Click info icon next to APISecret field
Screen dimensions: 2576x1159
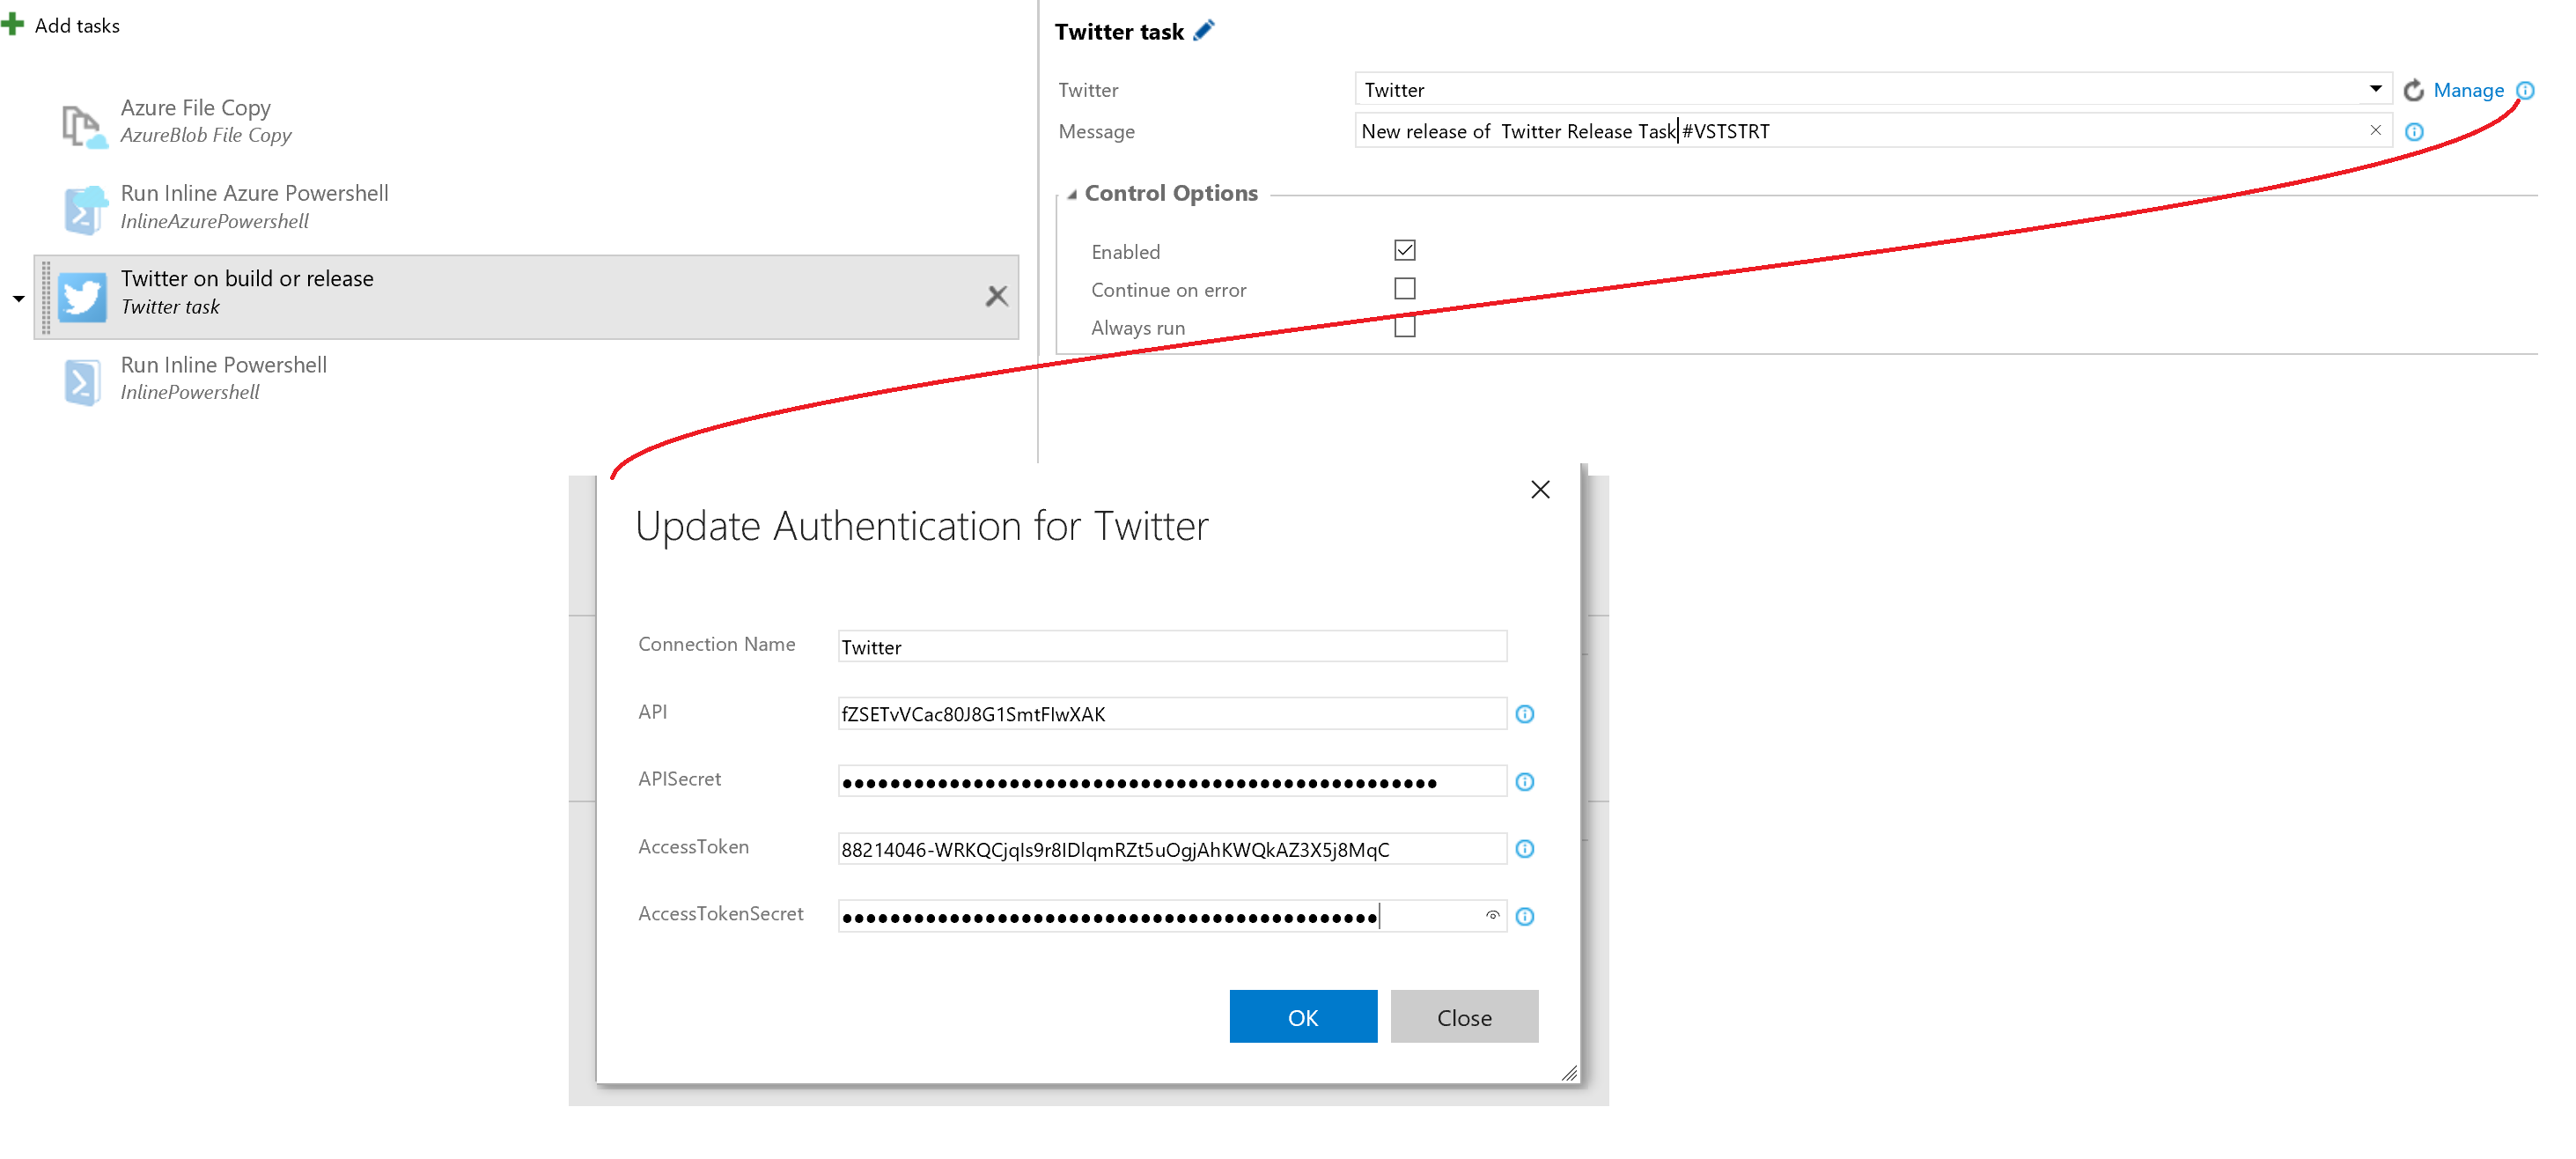(x=1524, y=782)
